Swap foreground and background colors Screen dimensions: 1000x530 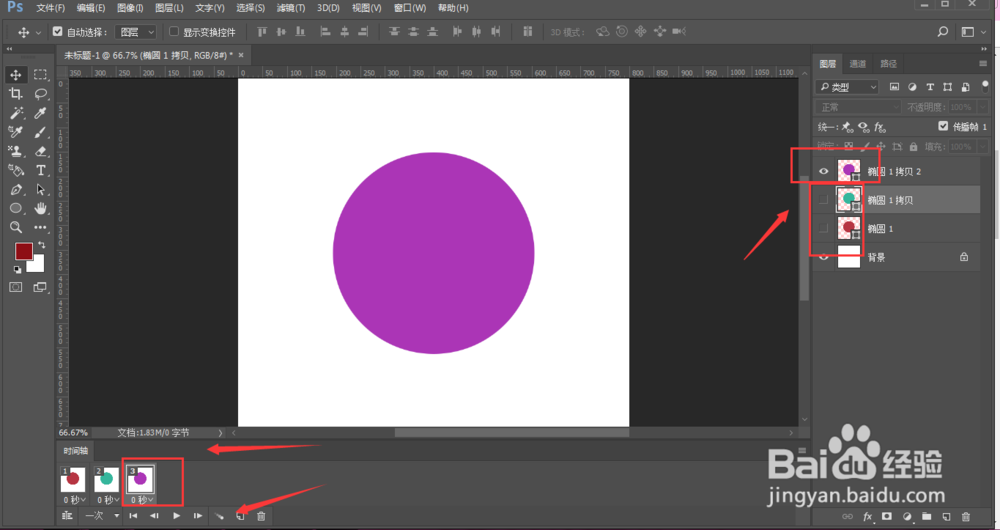(42, 245)
